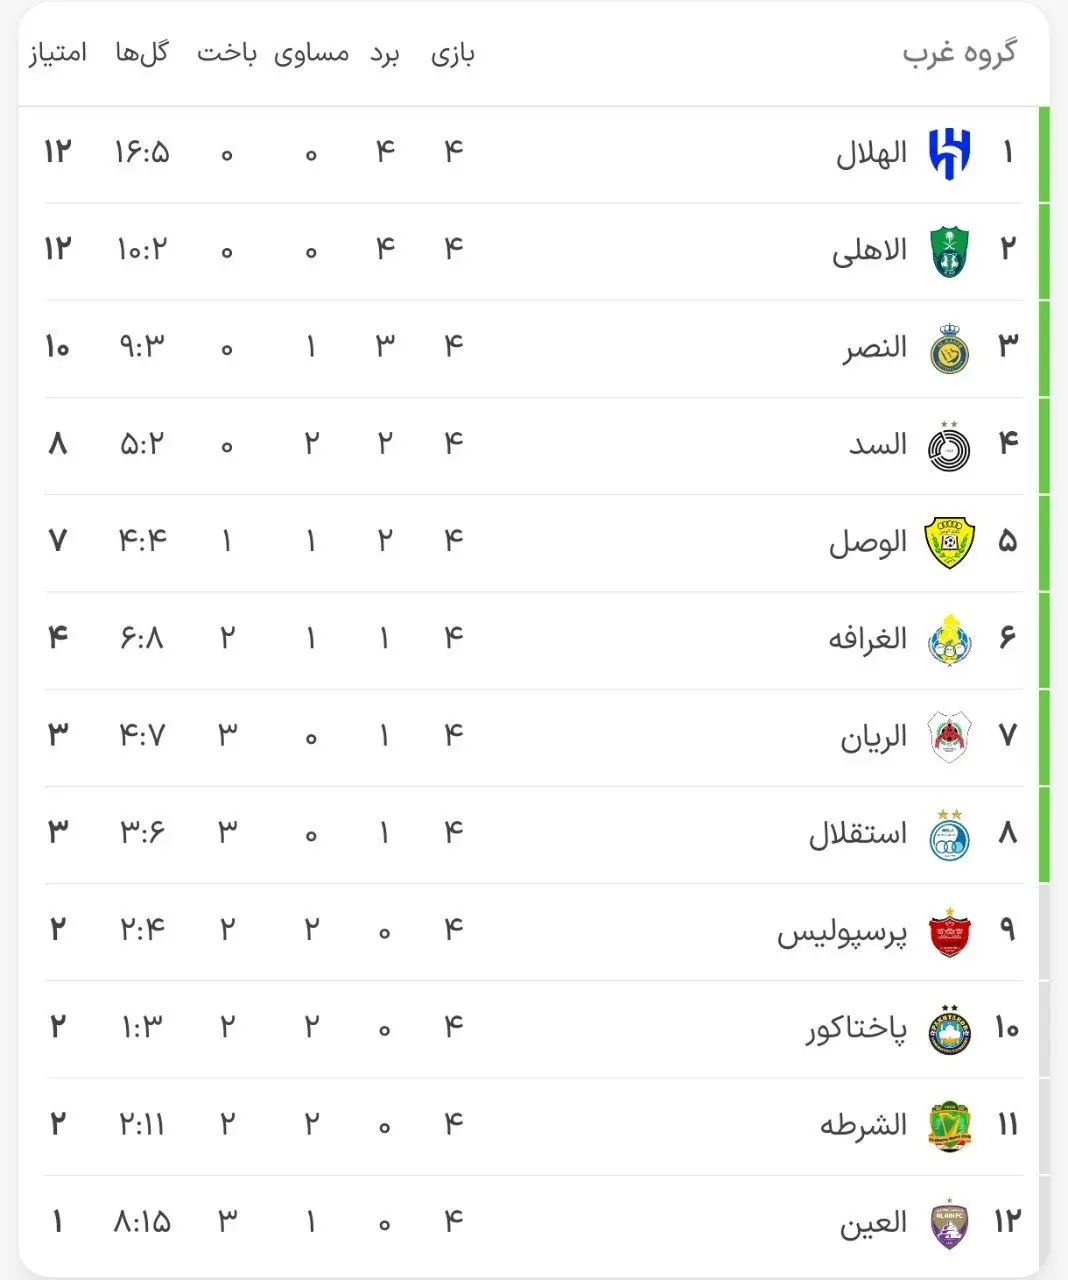Open the Al-Shorta green harp logo

[x=948, y=1126]
